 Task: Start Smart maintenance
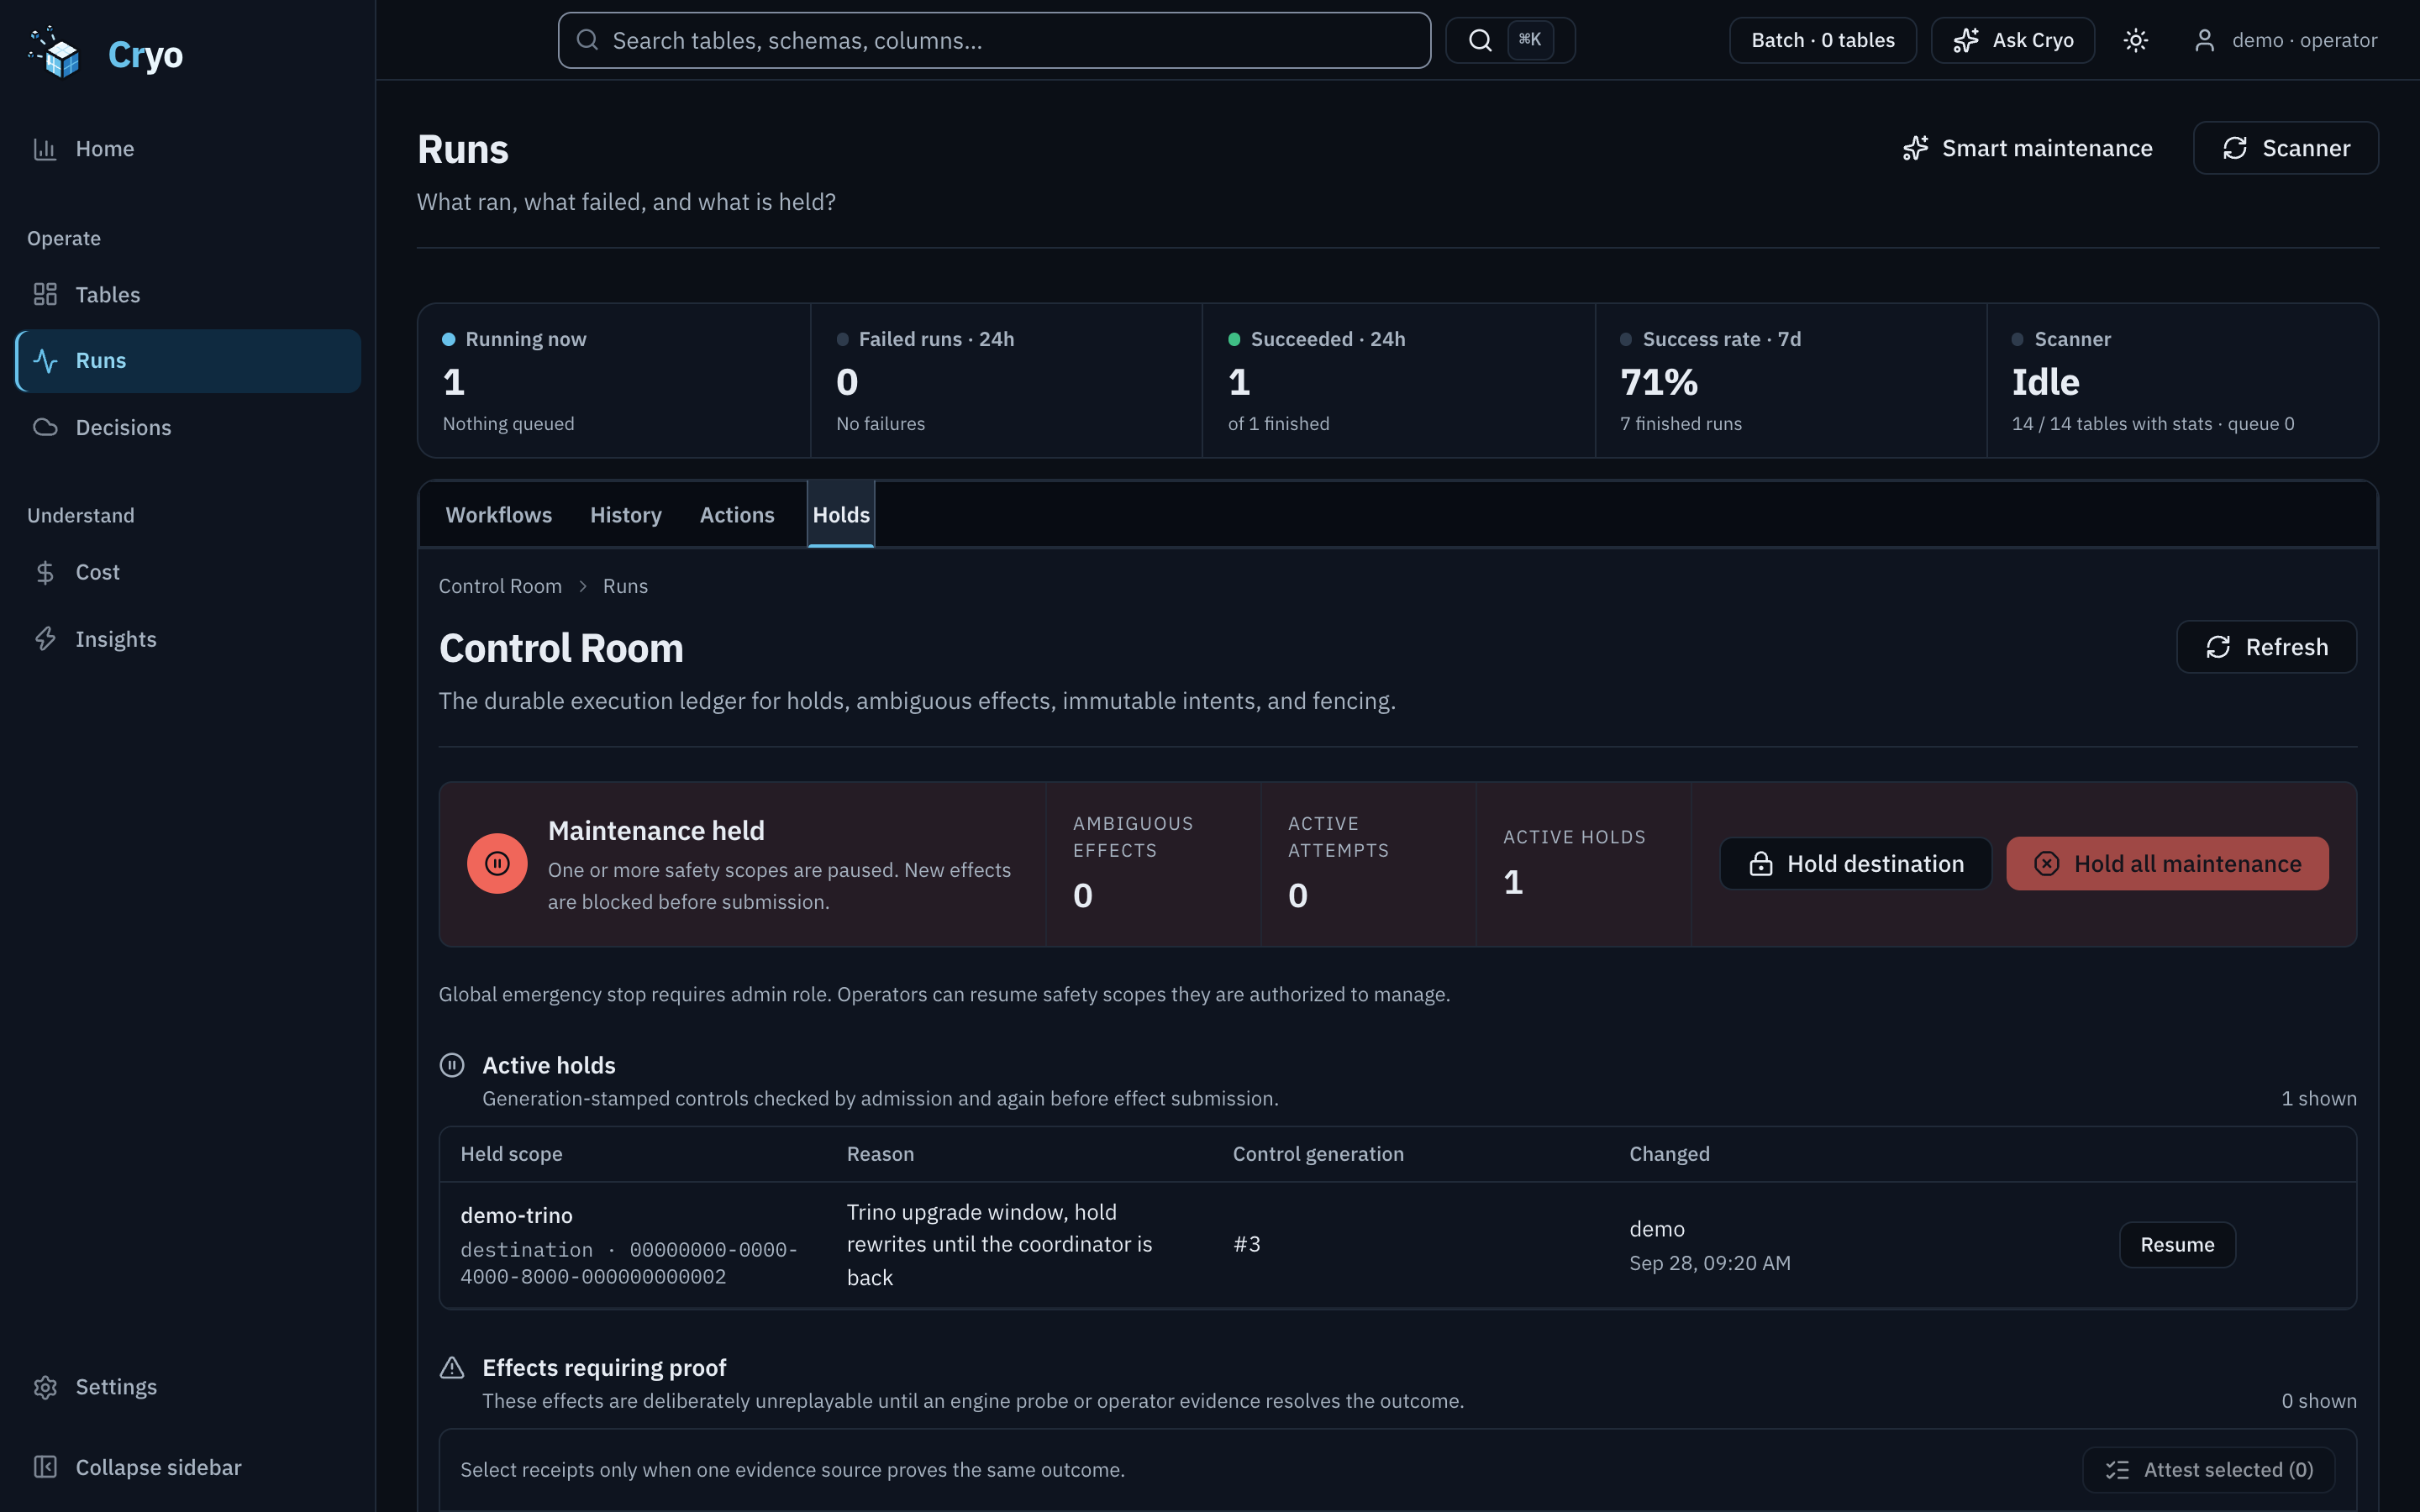(2027, 148)
